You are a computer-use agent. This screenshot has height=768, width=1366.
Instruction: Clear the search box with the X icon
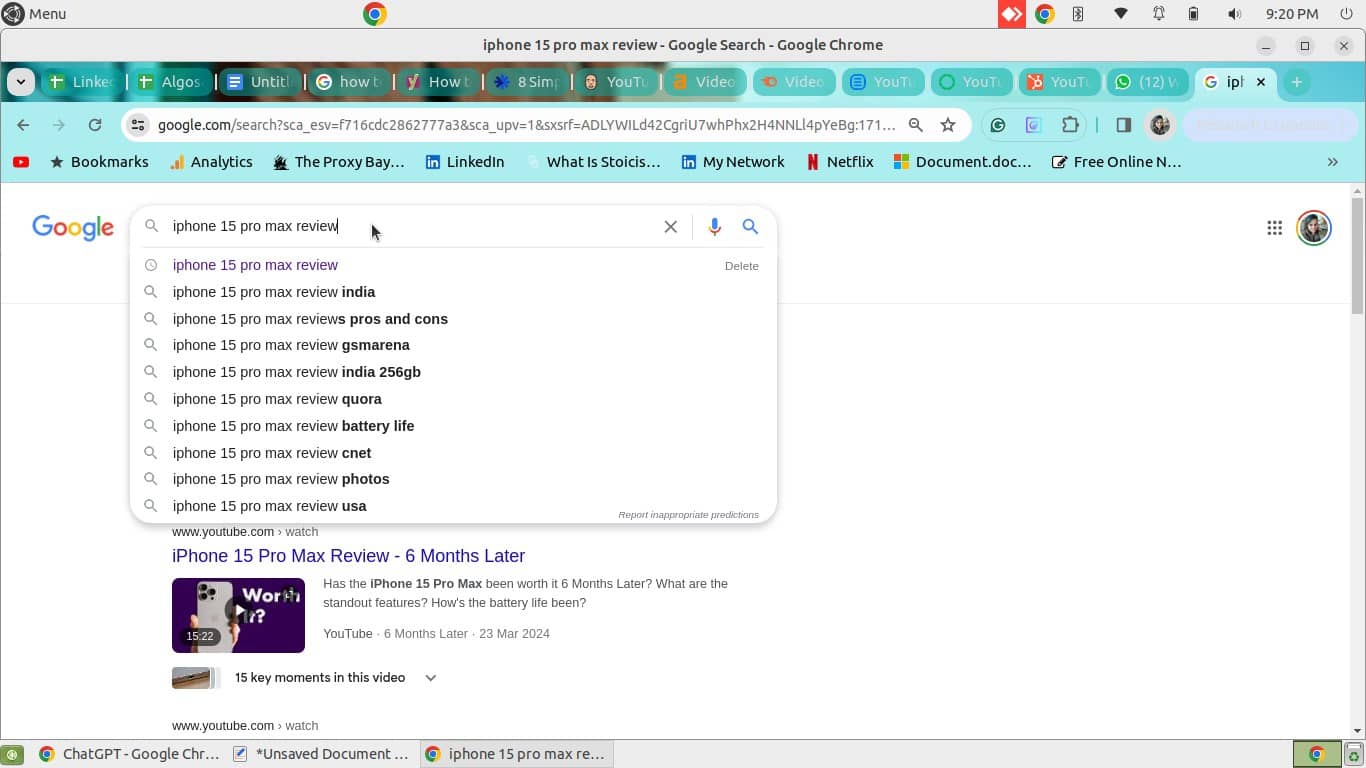point(671,227)
